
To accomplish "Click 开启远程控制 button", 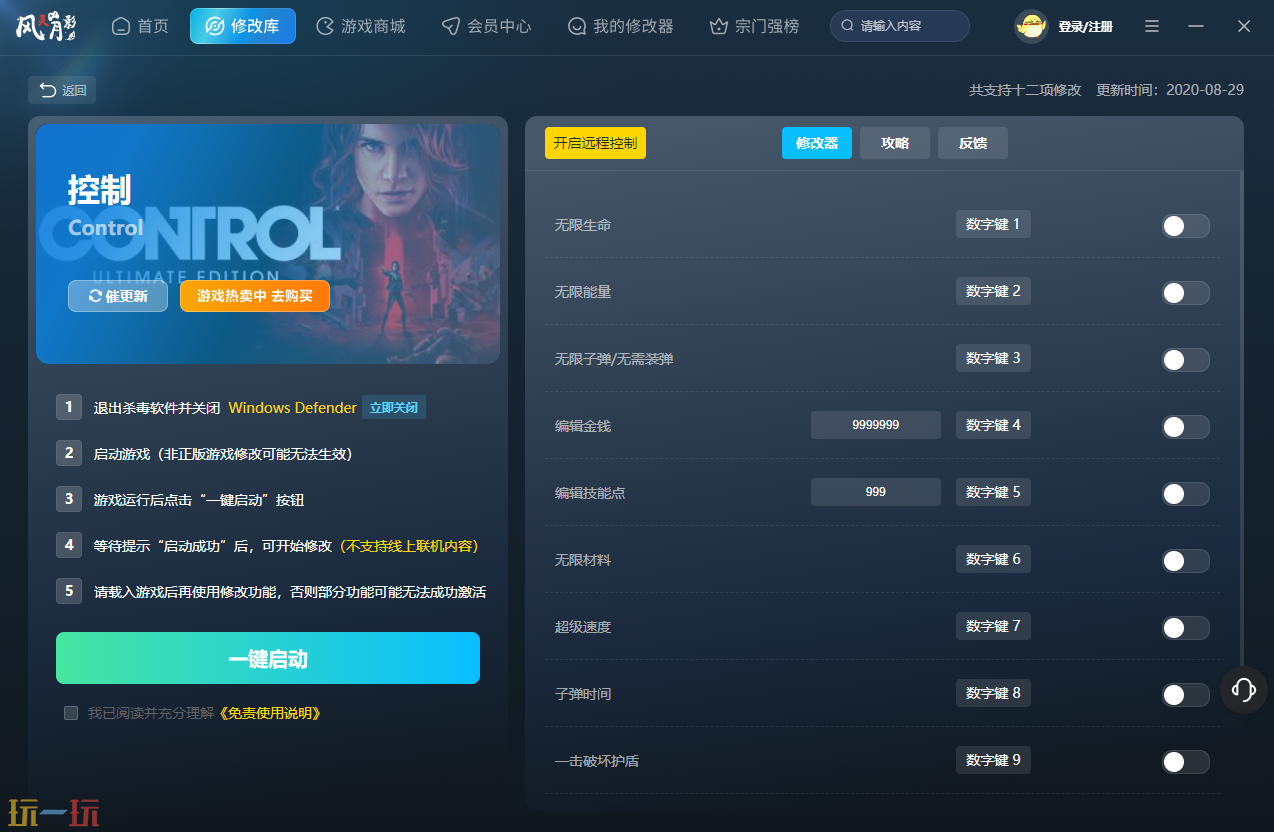I will (595, 143).
